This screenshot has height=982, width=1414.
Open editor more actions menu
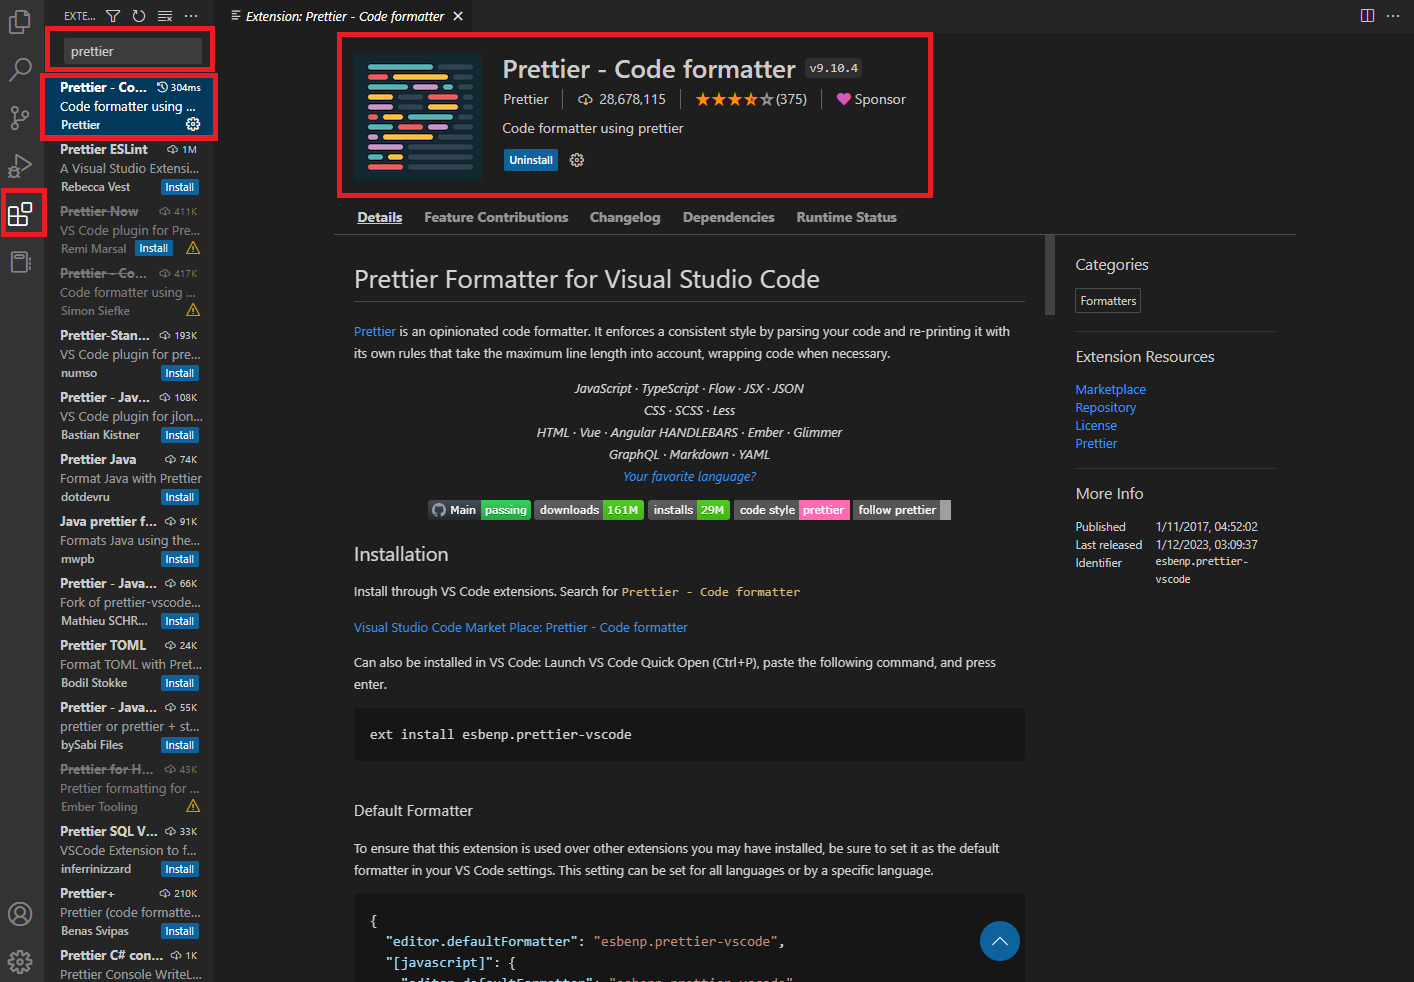point(1393,16)
